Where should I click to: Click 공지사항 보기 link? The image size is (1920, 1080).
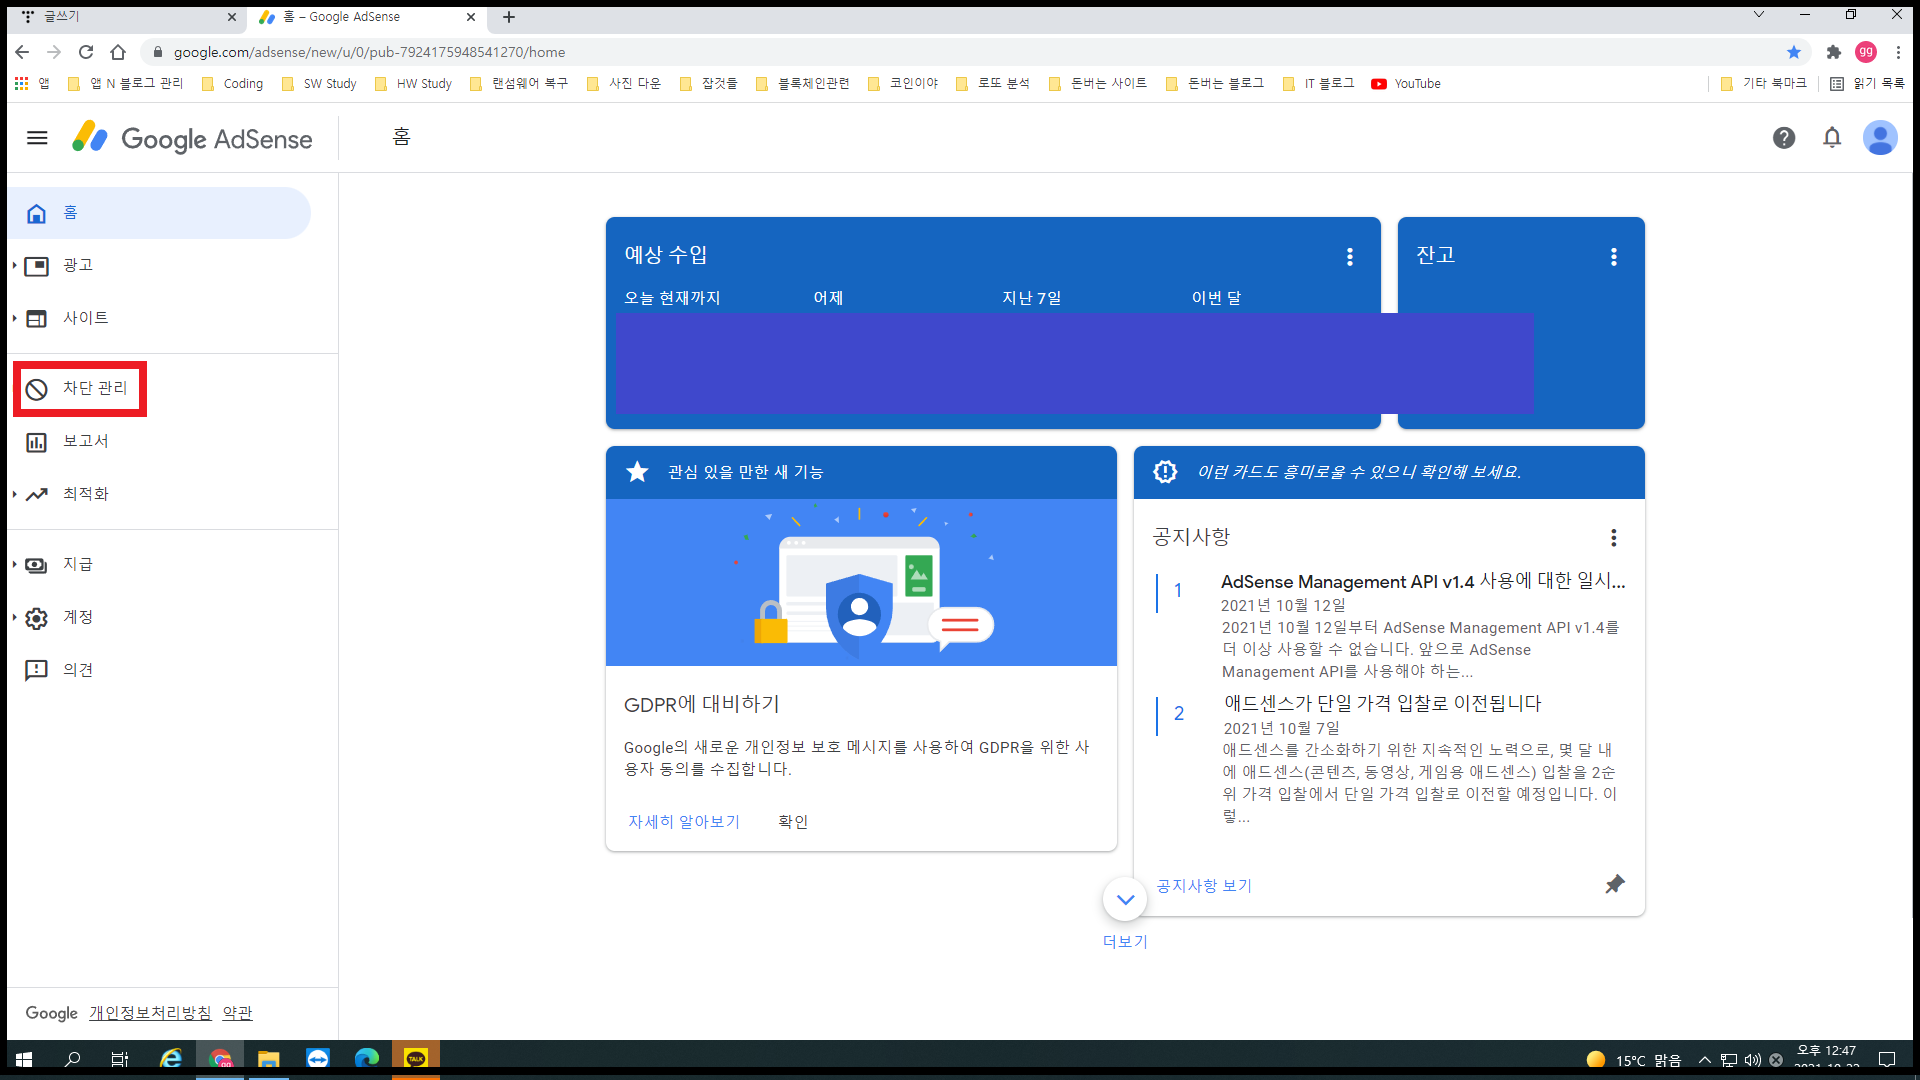[x=1204, y=886]
